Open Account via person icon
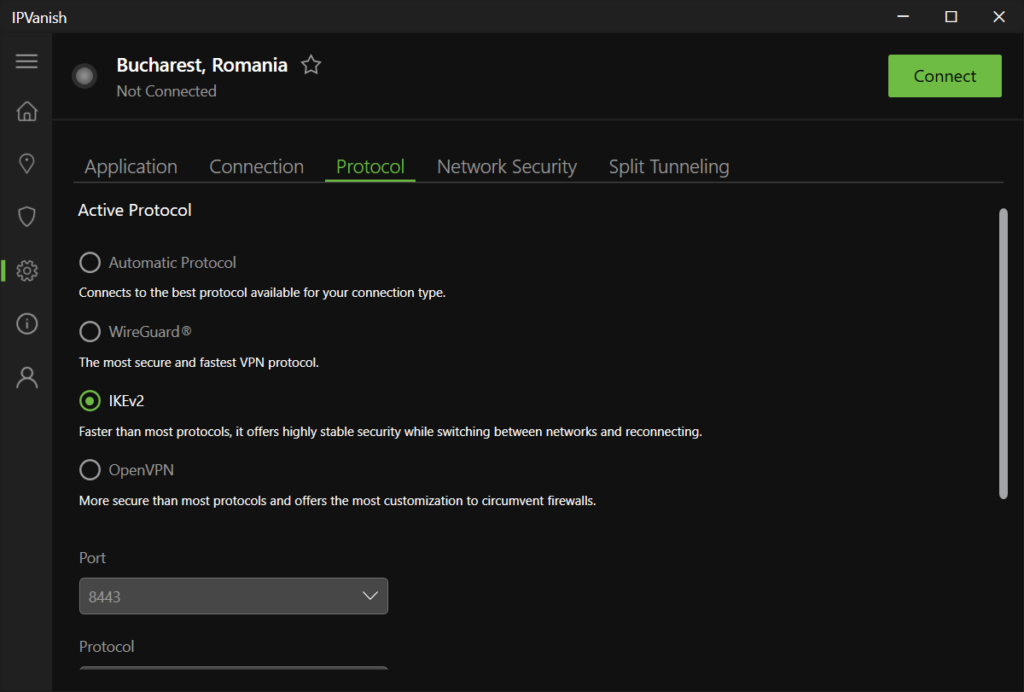Screen dimensions: 1024x692 27,377
